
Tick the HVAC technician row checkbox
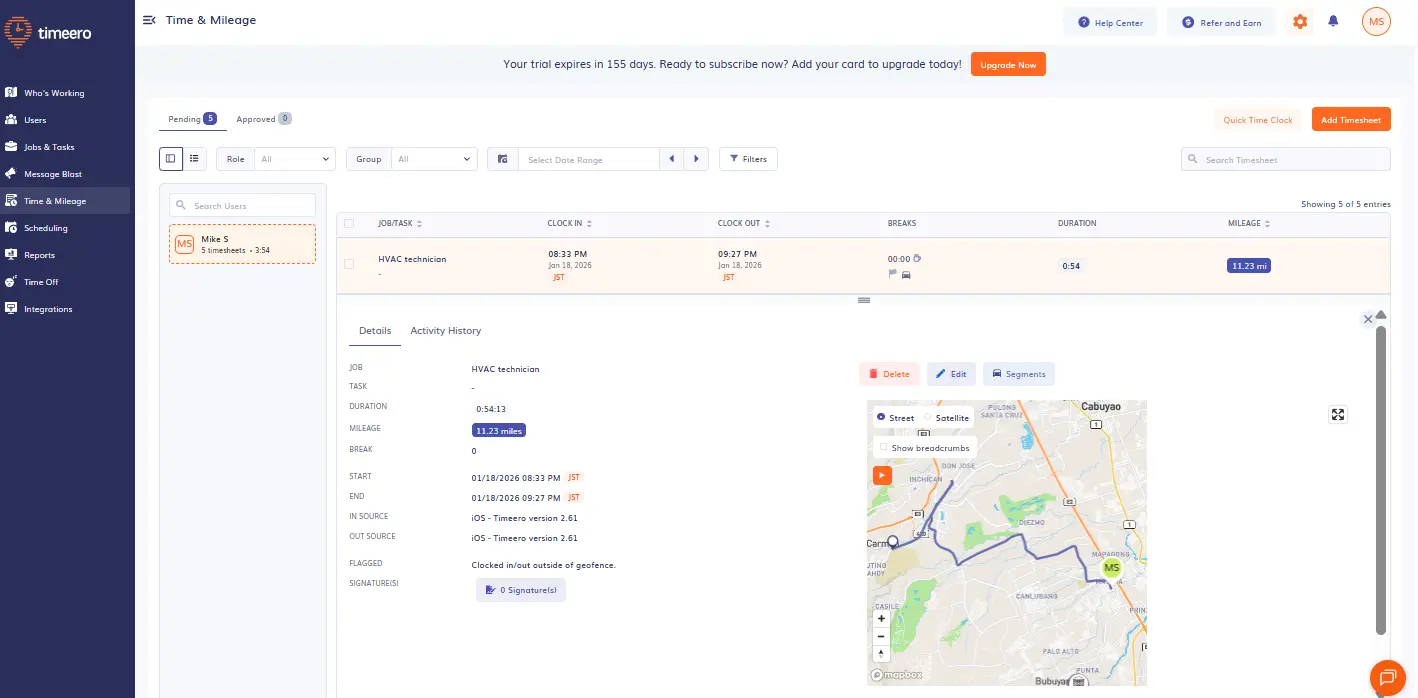[349, 264]
